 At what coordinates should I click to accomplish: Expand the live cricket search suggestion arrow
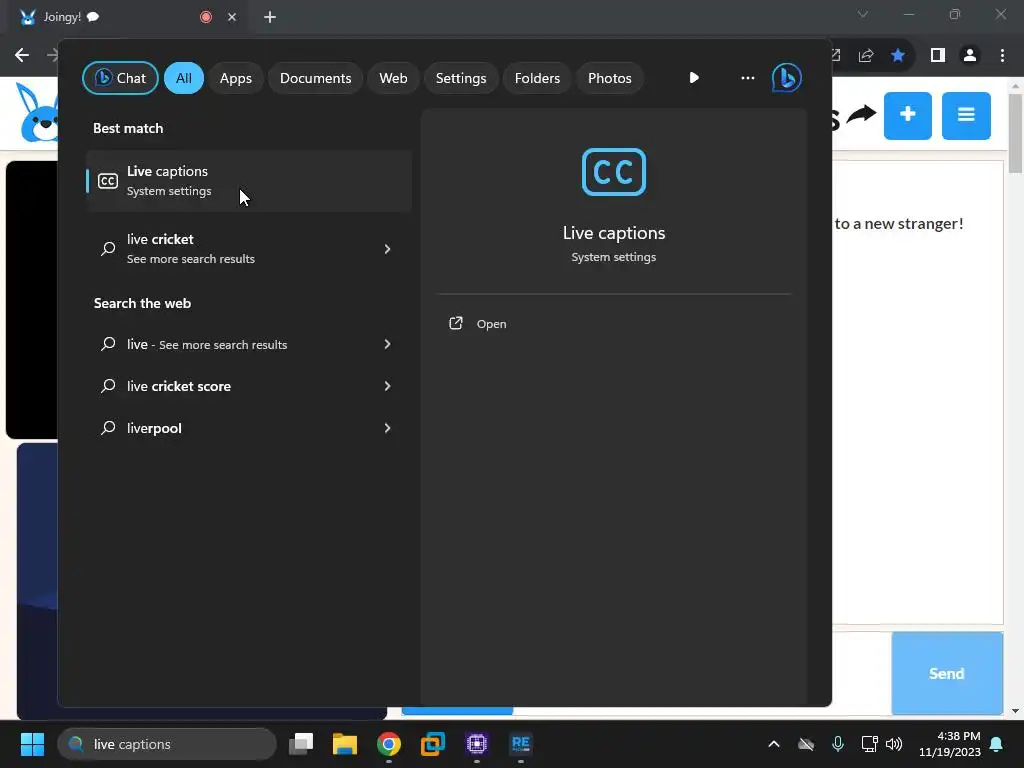point(387,249)
